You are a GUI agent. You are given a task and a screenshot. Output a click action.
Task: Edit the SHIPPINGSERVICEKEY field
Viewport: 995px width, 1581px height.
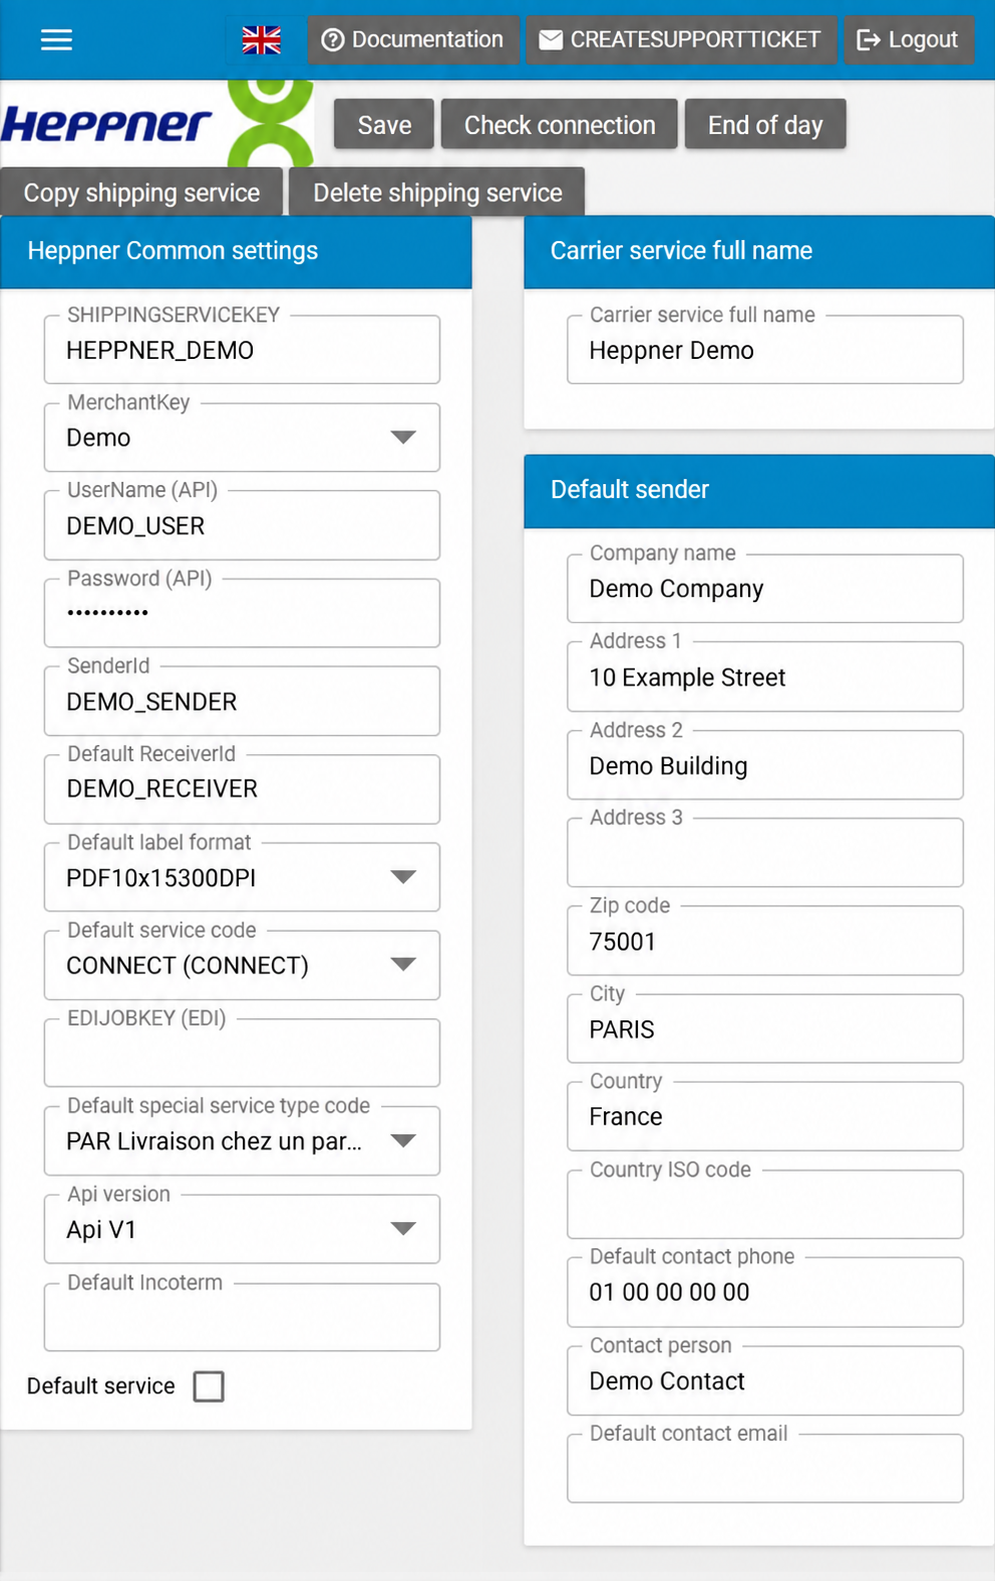click(242, 350)
